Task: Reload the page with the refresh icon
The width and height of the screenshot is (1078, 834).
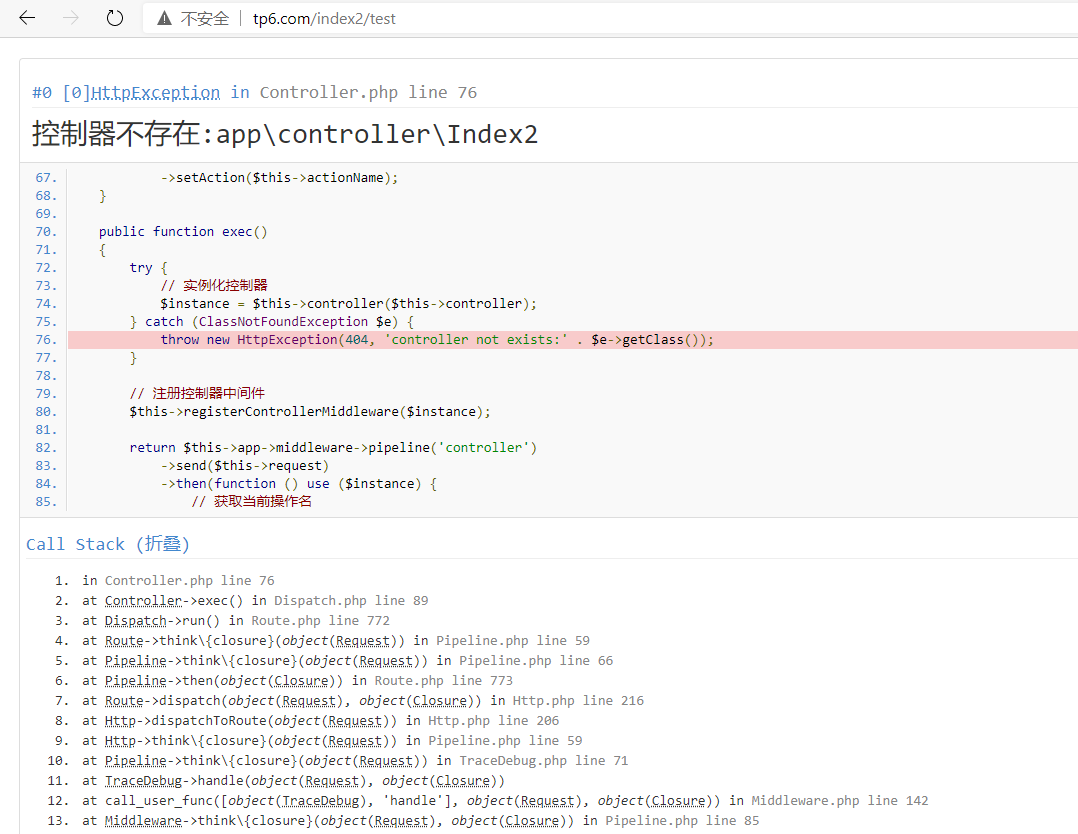Action: (115, 18)
